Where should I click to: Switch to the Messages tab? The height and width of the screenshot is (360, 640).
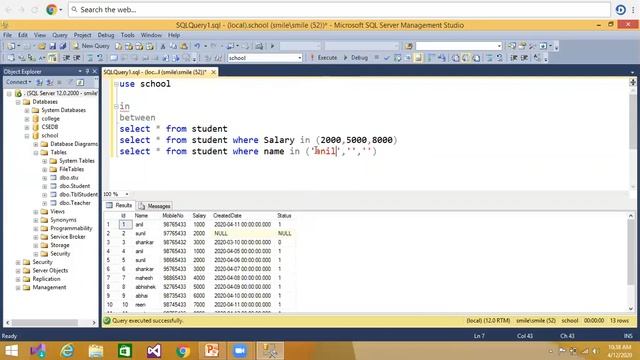point(154,206)
